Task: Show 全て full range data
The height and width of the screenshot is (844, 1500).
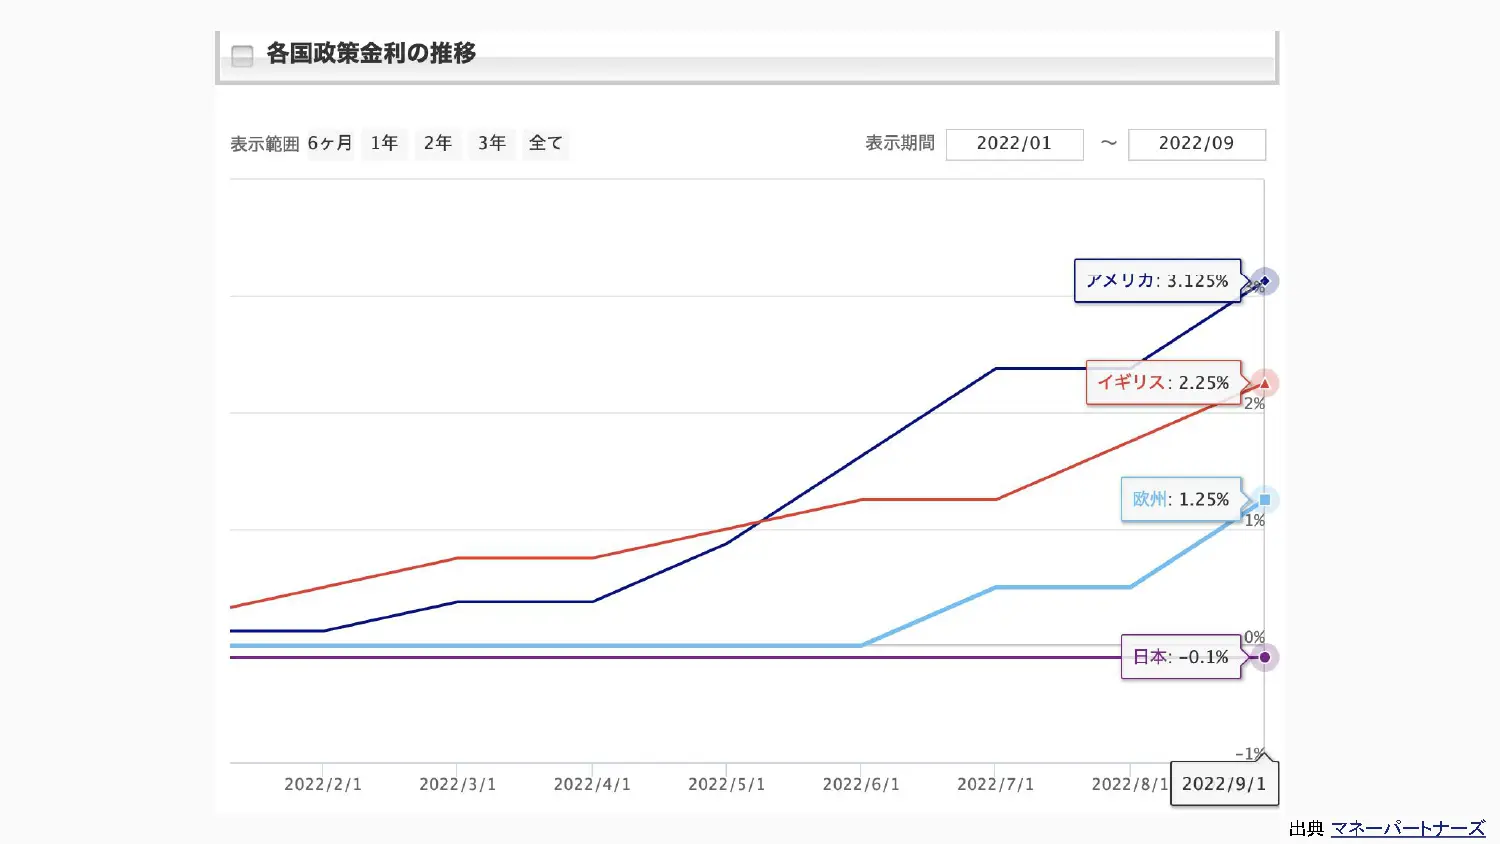Action: [546, 143]
